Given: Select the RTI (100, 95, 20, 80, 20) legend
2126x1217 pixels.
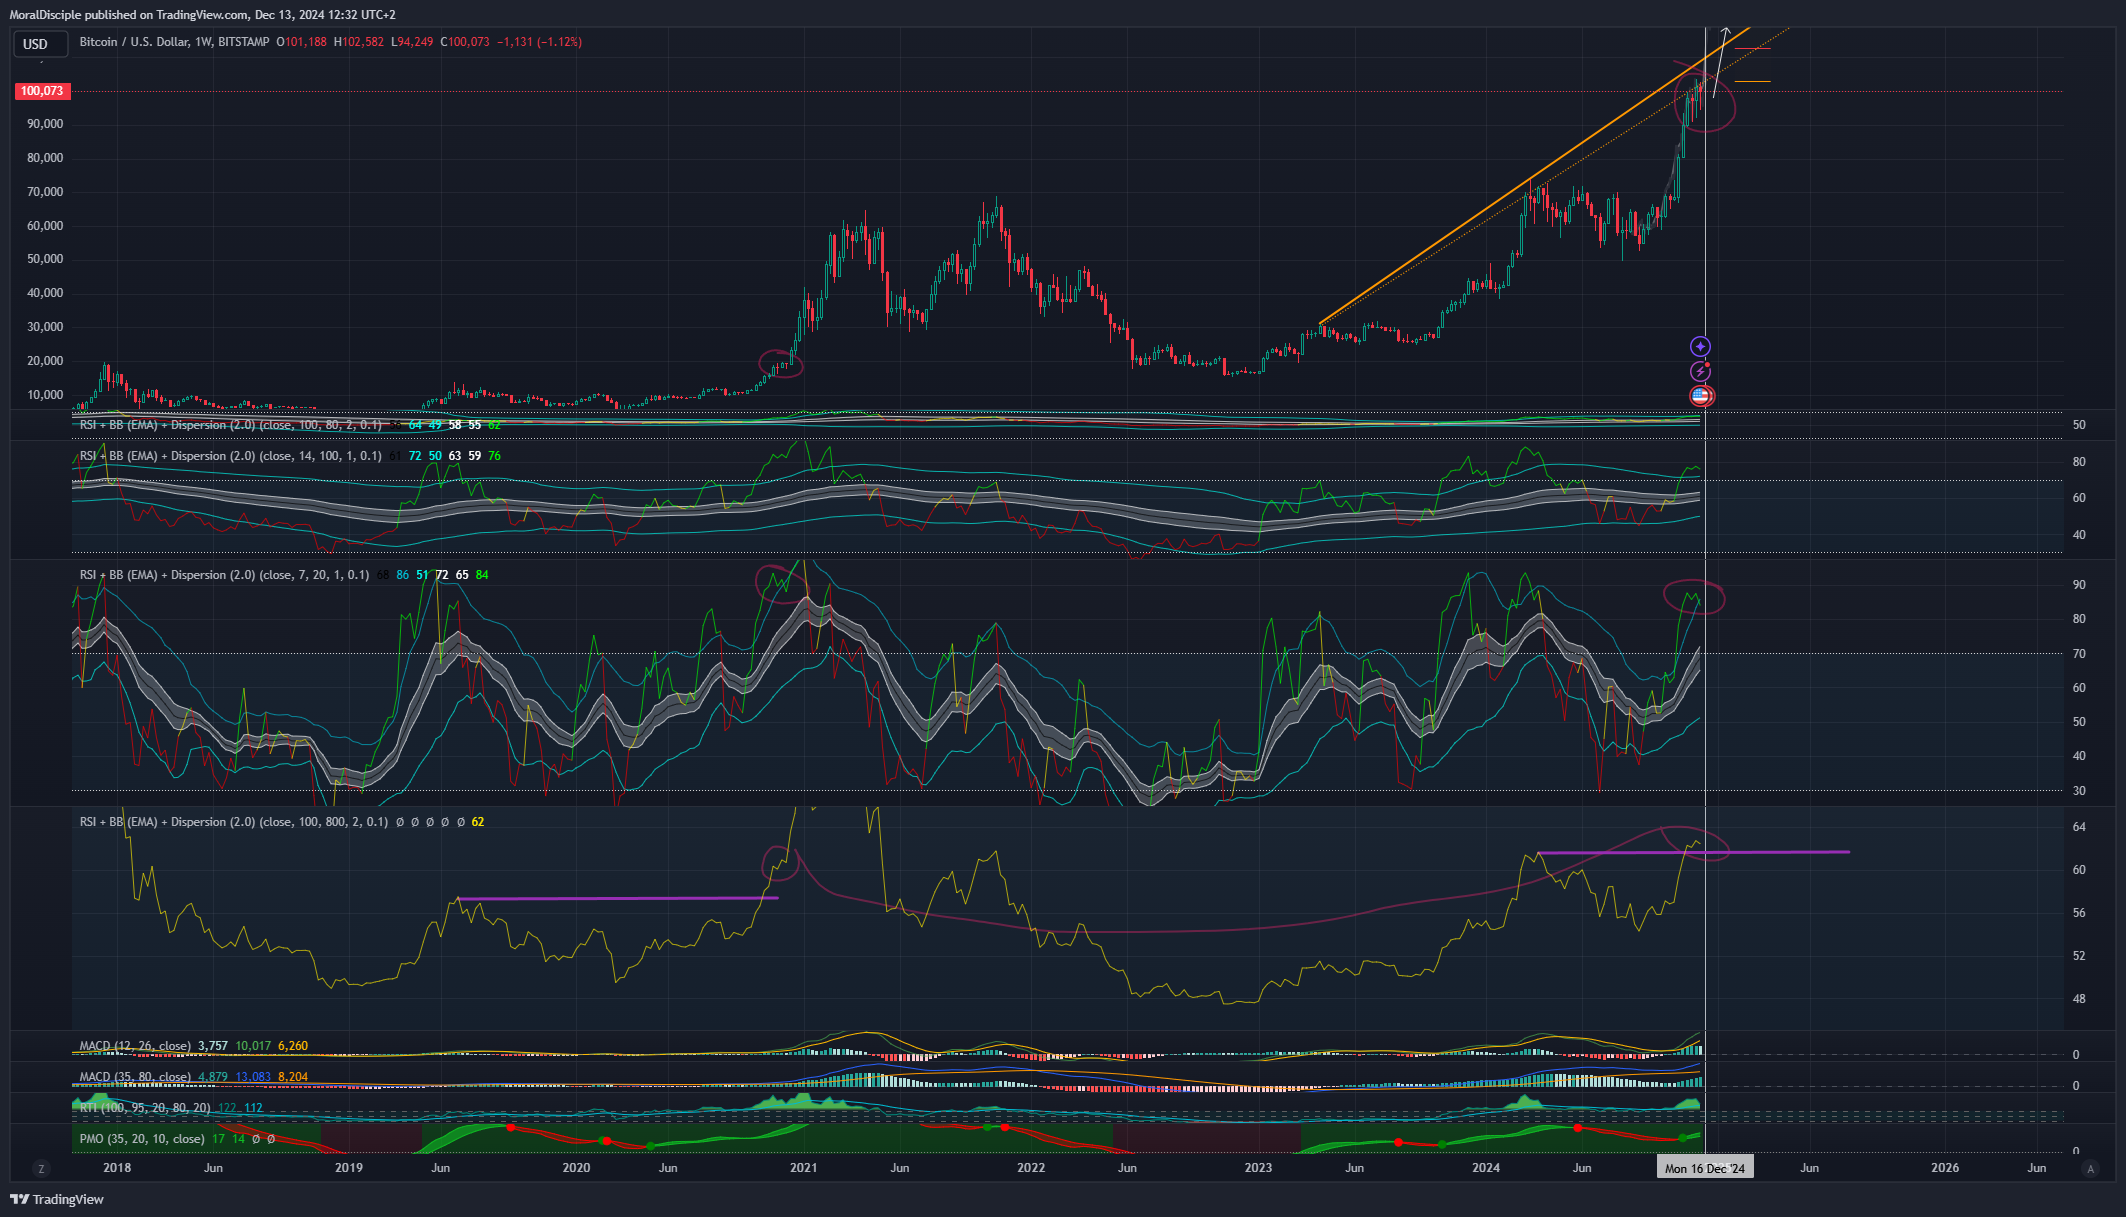Looking at the screenshot, I should (146, 1108).
